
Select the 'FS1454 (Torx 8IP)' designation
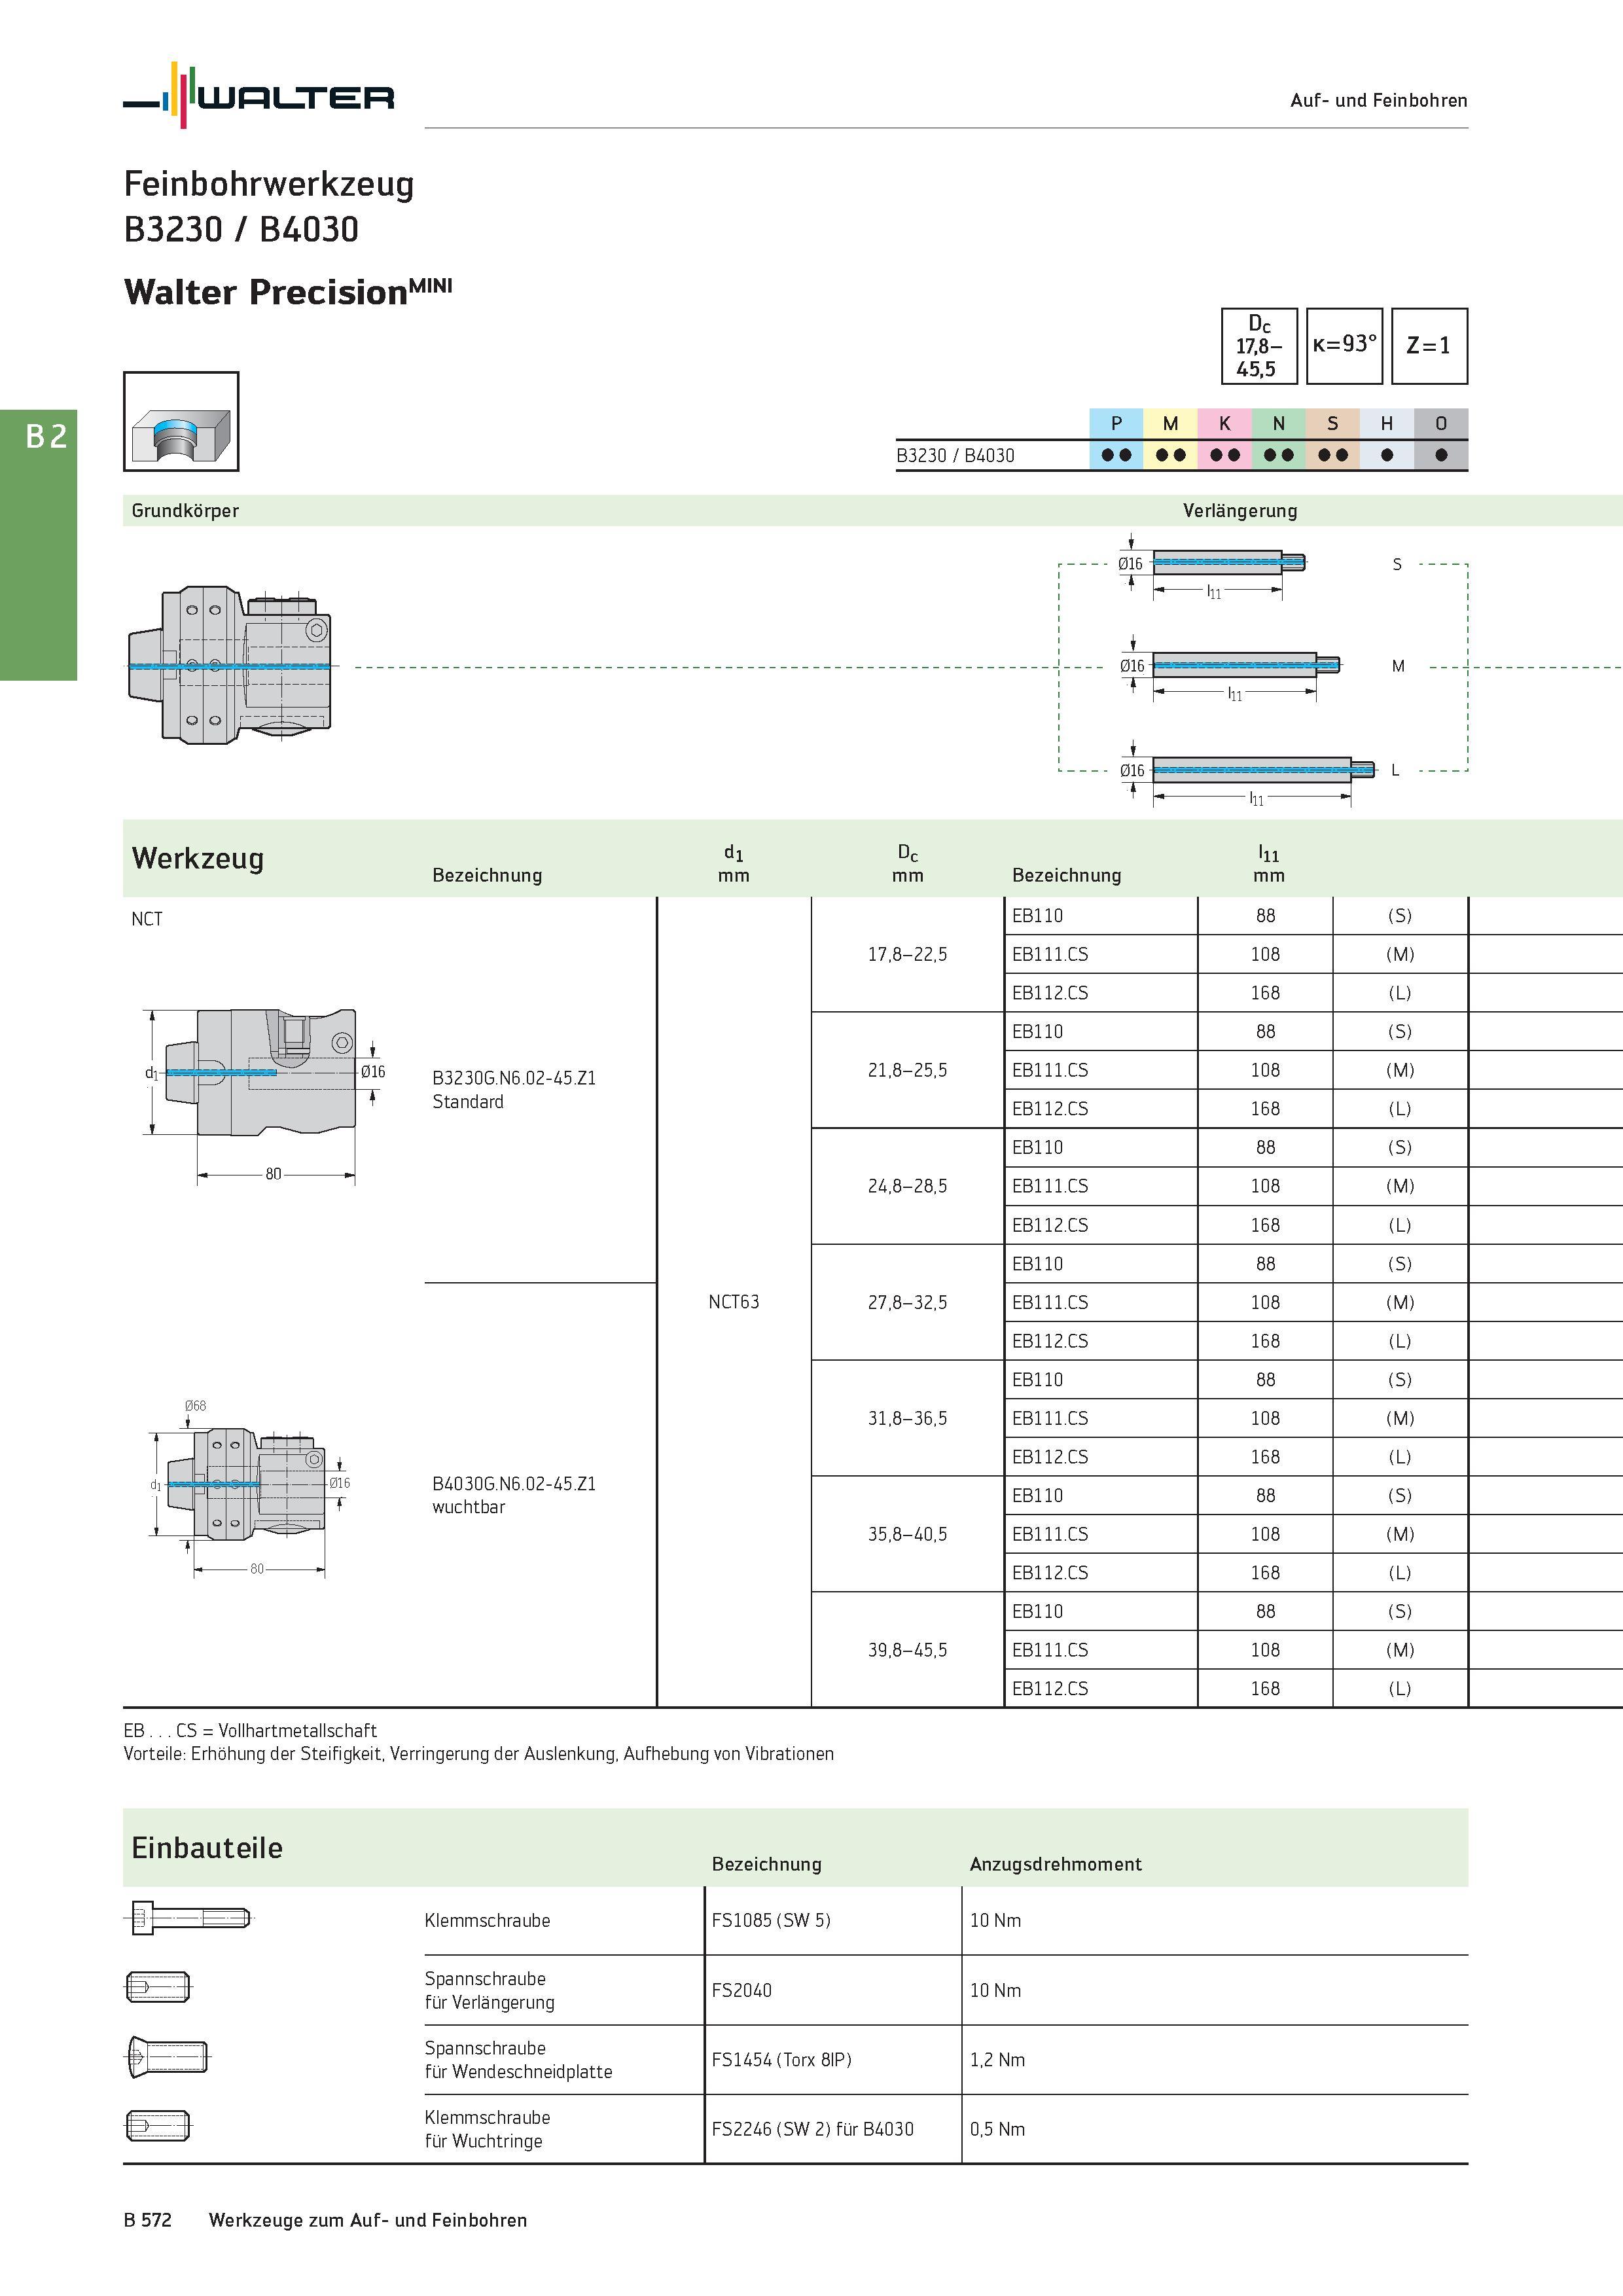pos(782,2060)
